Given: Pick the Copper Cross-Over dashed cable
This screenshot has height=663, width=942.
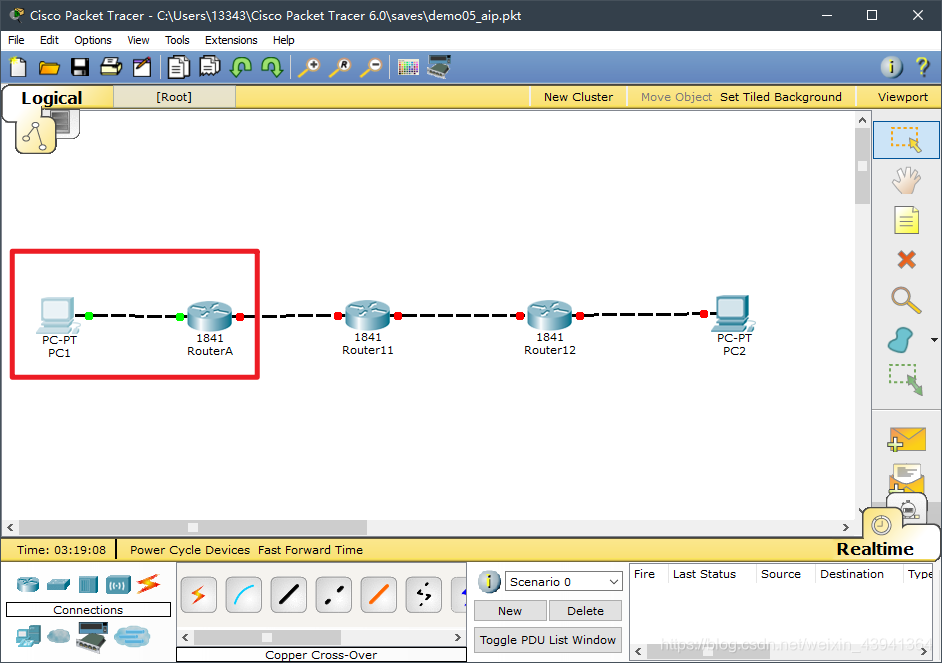Looking at the screenshot, I should (x=333, y=595).
